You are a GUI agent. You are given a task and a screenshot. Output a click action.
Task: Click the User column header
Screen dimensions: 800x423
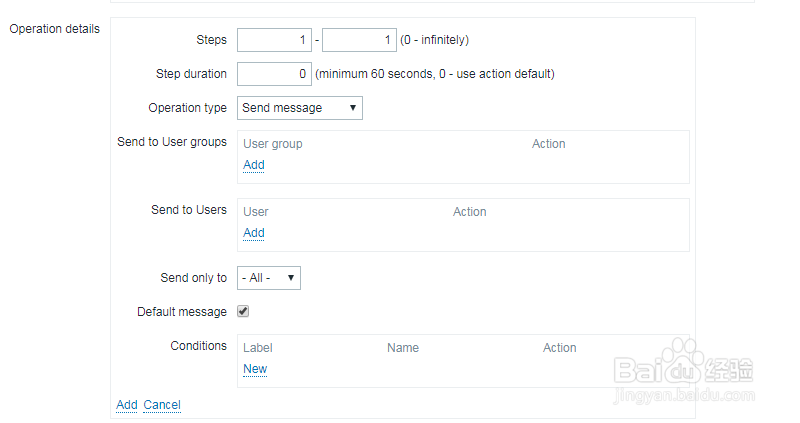[x=256, y=212]
